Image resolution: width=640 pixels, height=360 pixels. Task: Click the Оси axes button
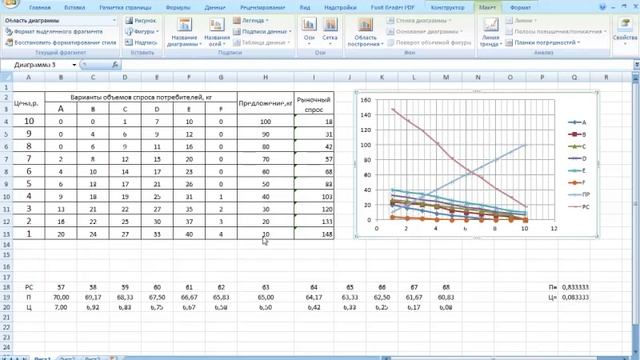point(309,31)
